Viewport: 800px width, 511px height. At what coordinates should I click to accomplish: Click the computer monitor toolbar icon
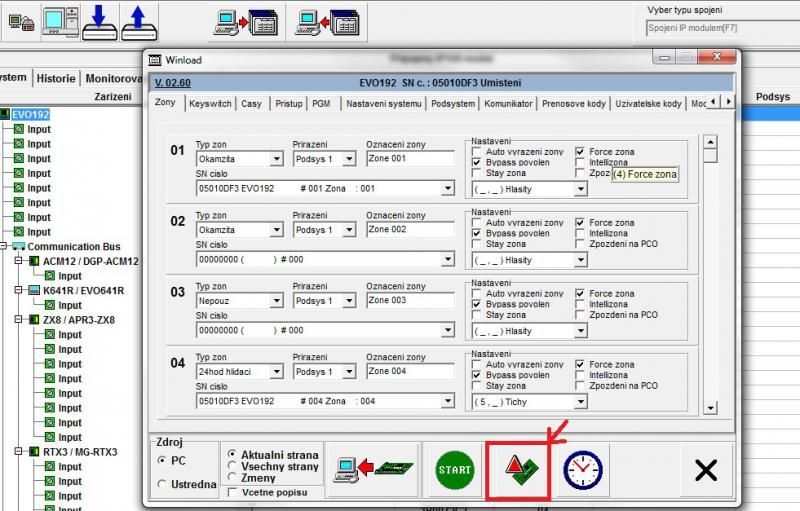pos(59,21)
